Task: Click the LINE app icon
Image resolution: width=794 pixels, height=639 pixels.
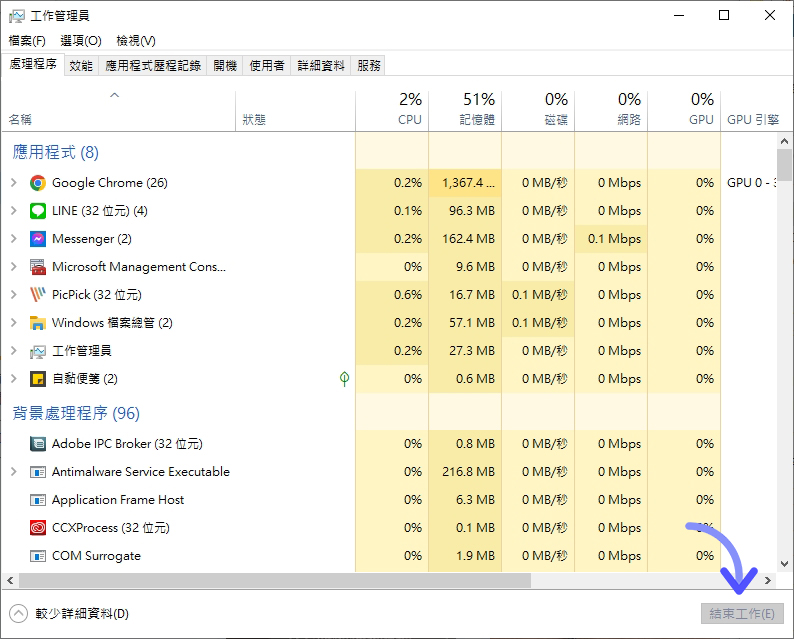Action: pyautogui.click(x=37, y=211)
